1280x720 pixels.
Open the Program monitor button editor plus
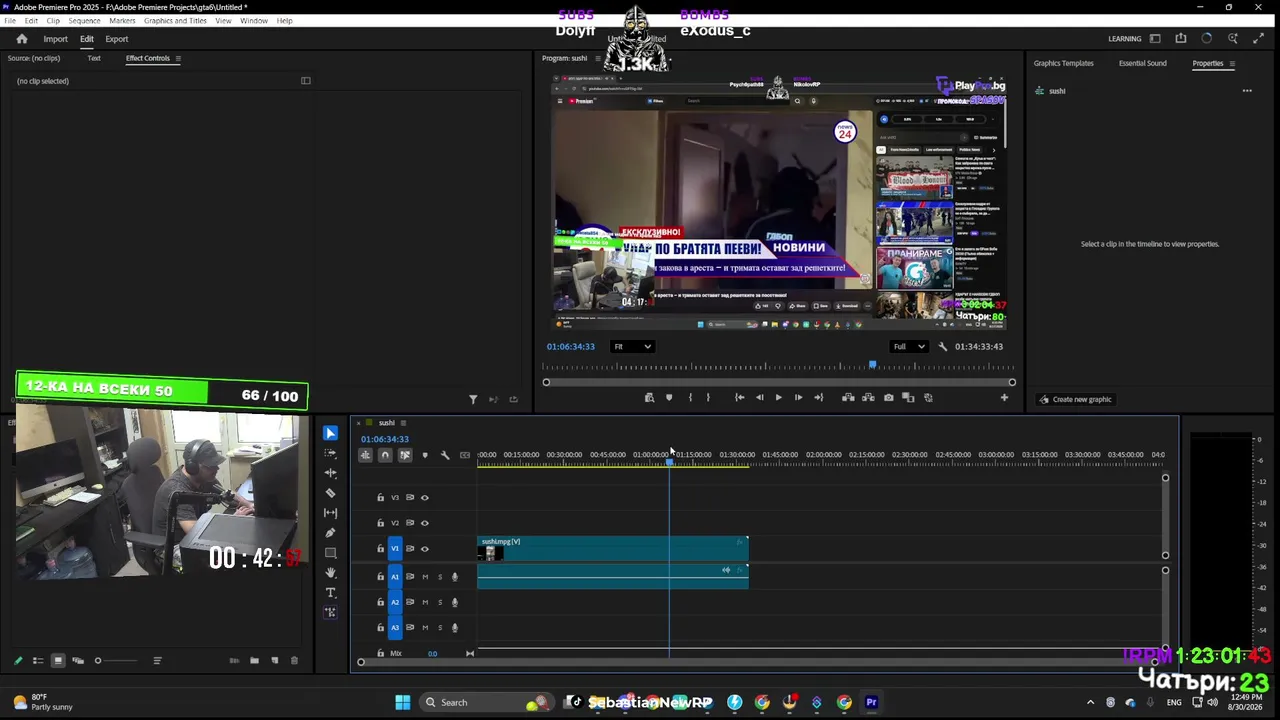(x=1004, y=398)
